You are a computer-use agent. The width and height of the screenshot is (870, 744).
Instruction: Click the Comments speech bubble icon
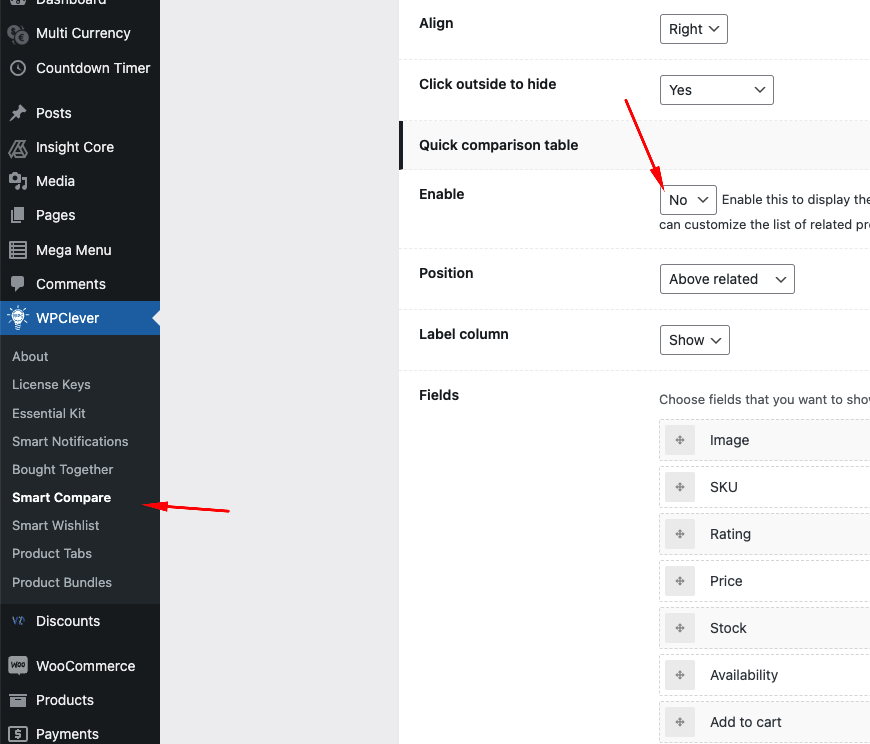tap(18, 284)
